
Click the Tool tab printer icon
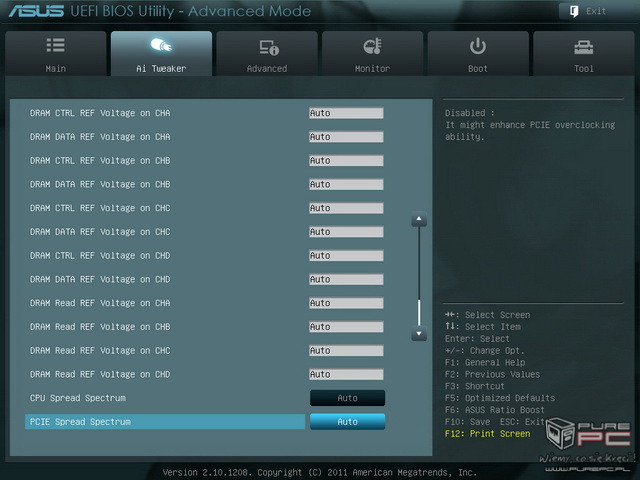tap(583, 47)
